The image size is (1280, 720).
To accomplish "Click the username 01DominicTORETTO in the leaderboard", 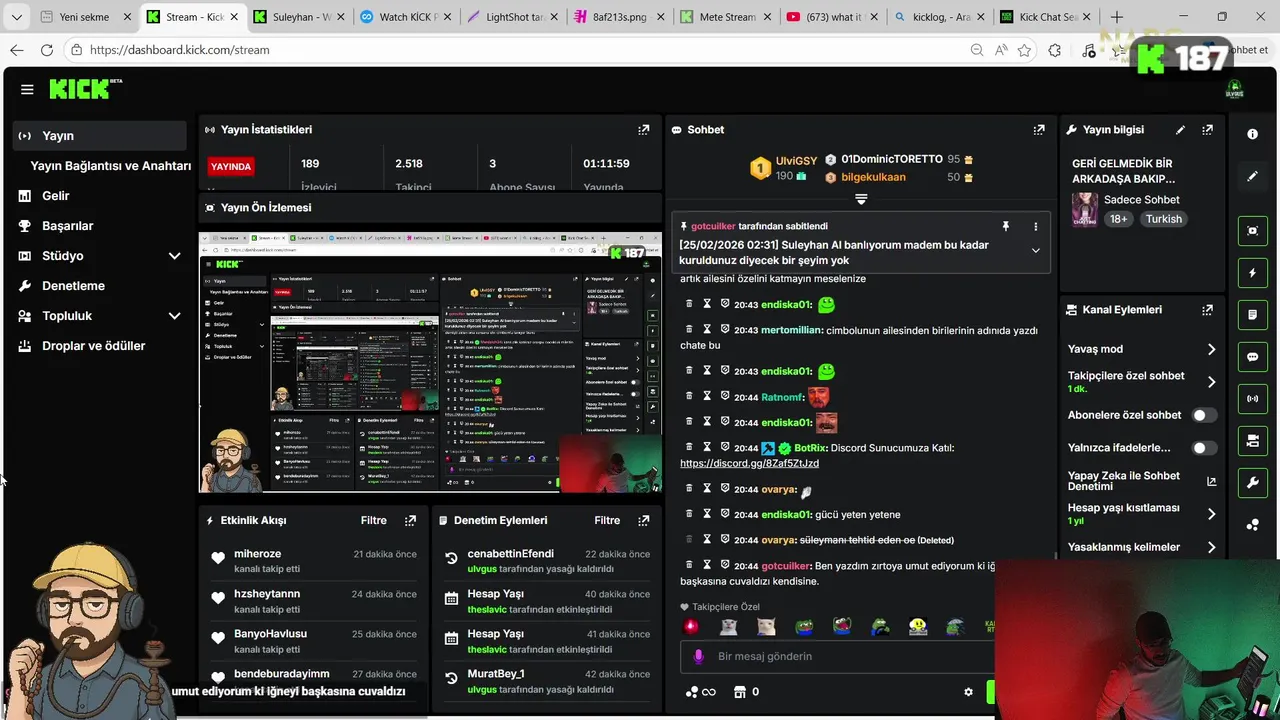I will tap(892, 159).
